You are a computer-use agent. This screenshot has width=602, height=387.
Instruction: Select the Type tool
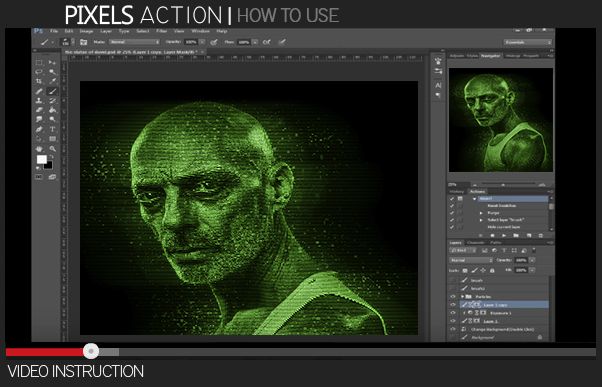(52, 129)
